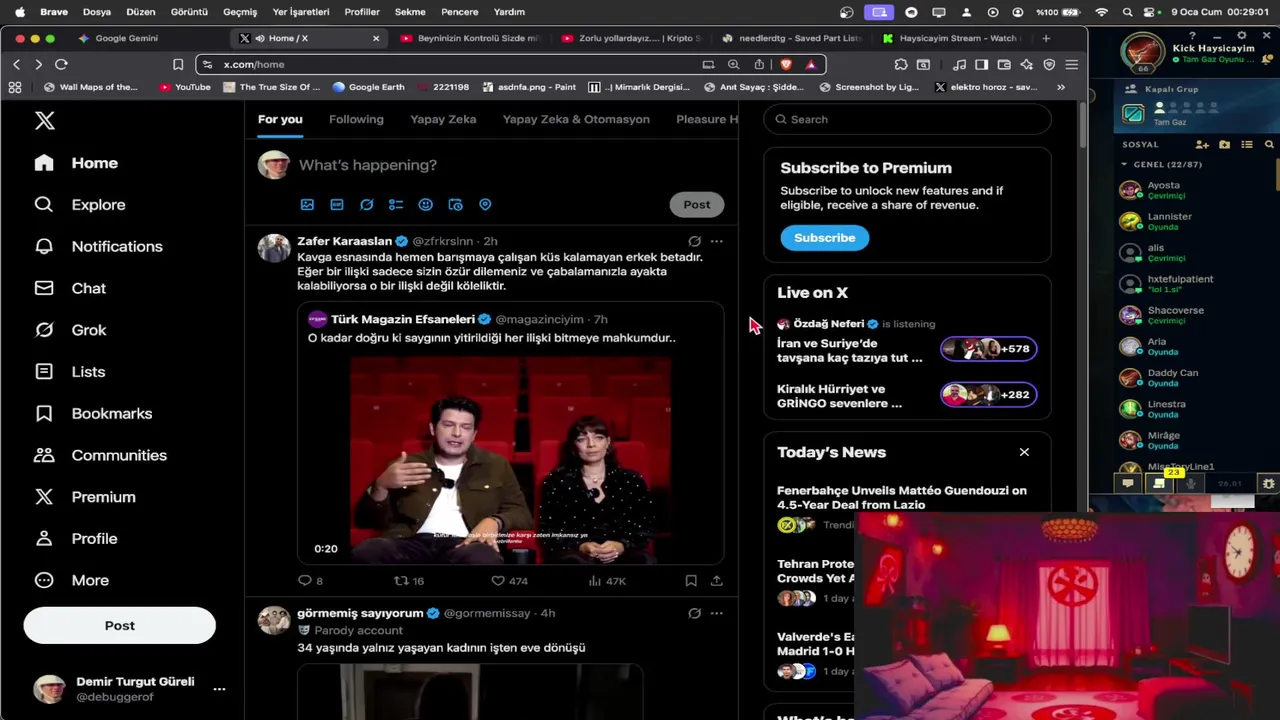Repost Zafer Karaaslan's post with 16 reposts
This screenshot has width=1280, height=720.
pyautogui.click(x=409, y=581)
